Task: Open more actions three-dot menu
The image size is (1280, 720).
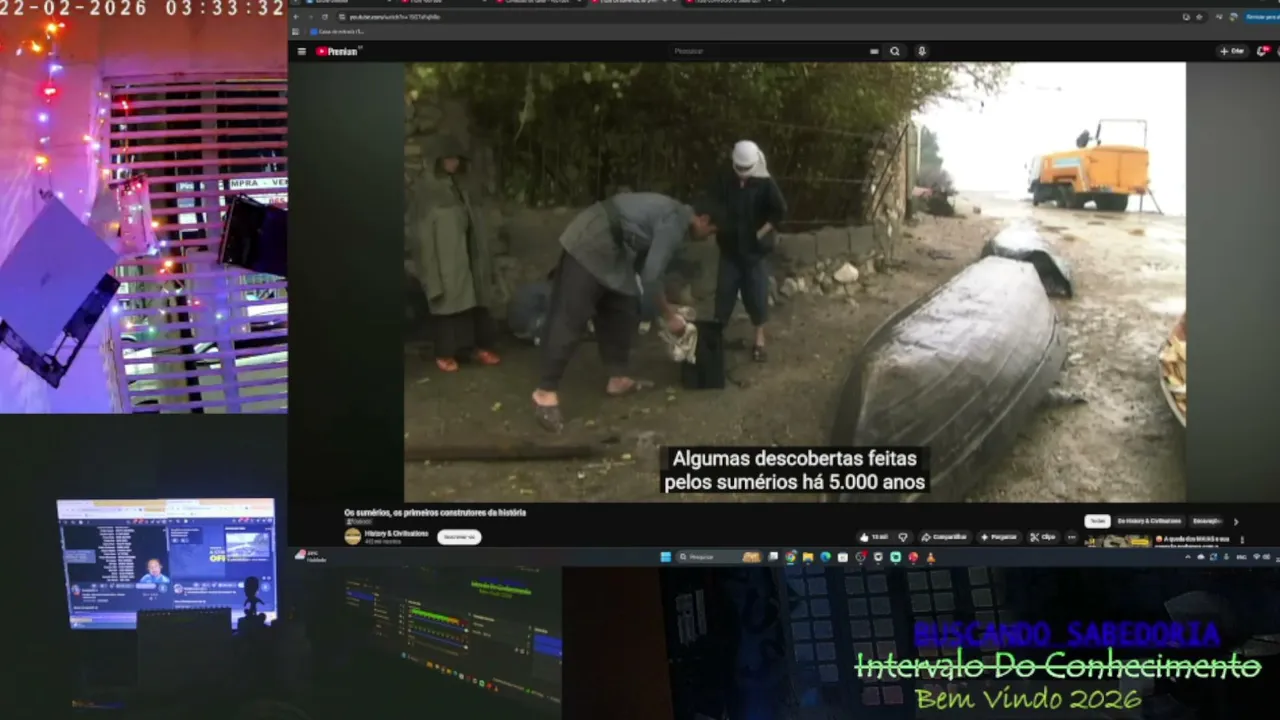Action: coord(1072,537)
